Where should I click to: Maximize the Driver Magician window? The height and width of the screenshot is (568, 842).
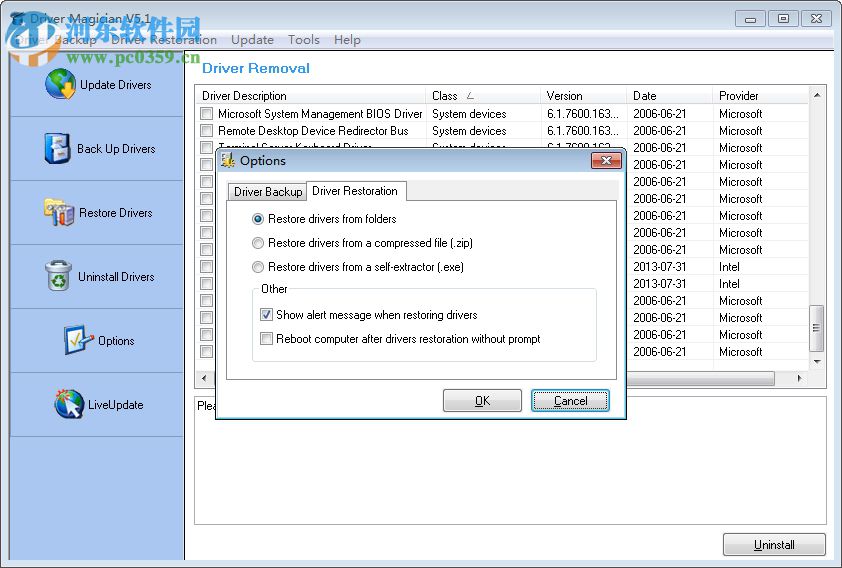783,19
